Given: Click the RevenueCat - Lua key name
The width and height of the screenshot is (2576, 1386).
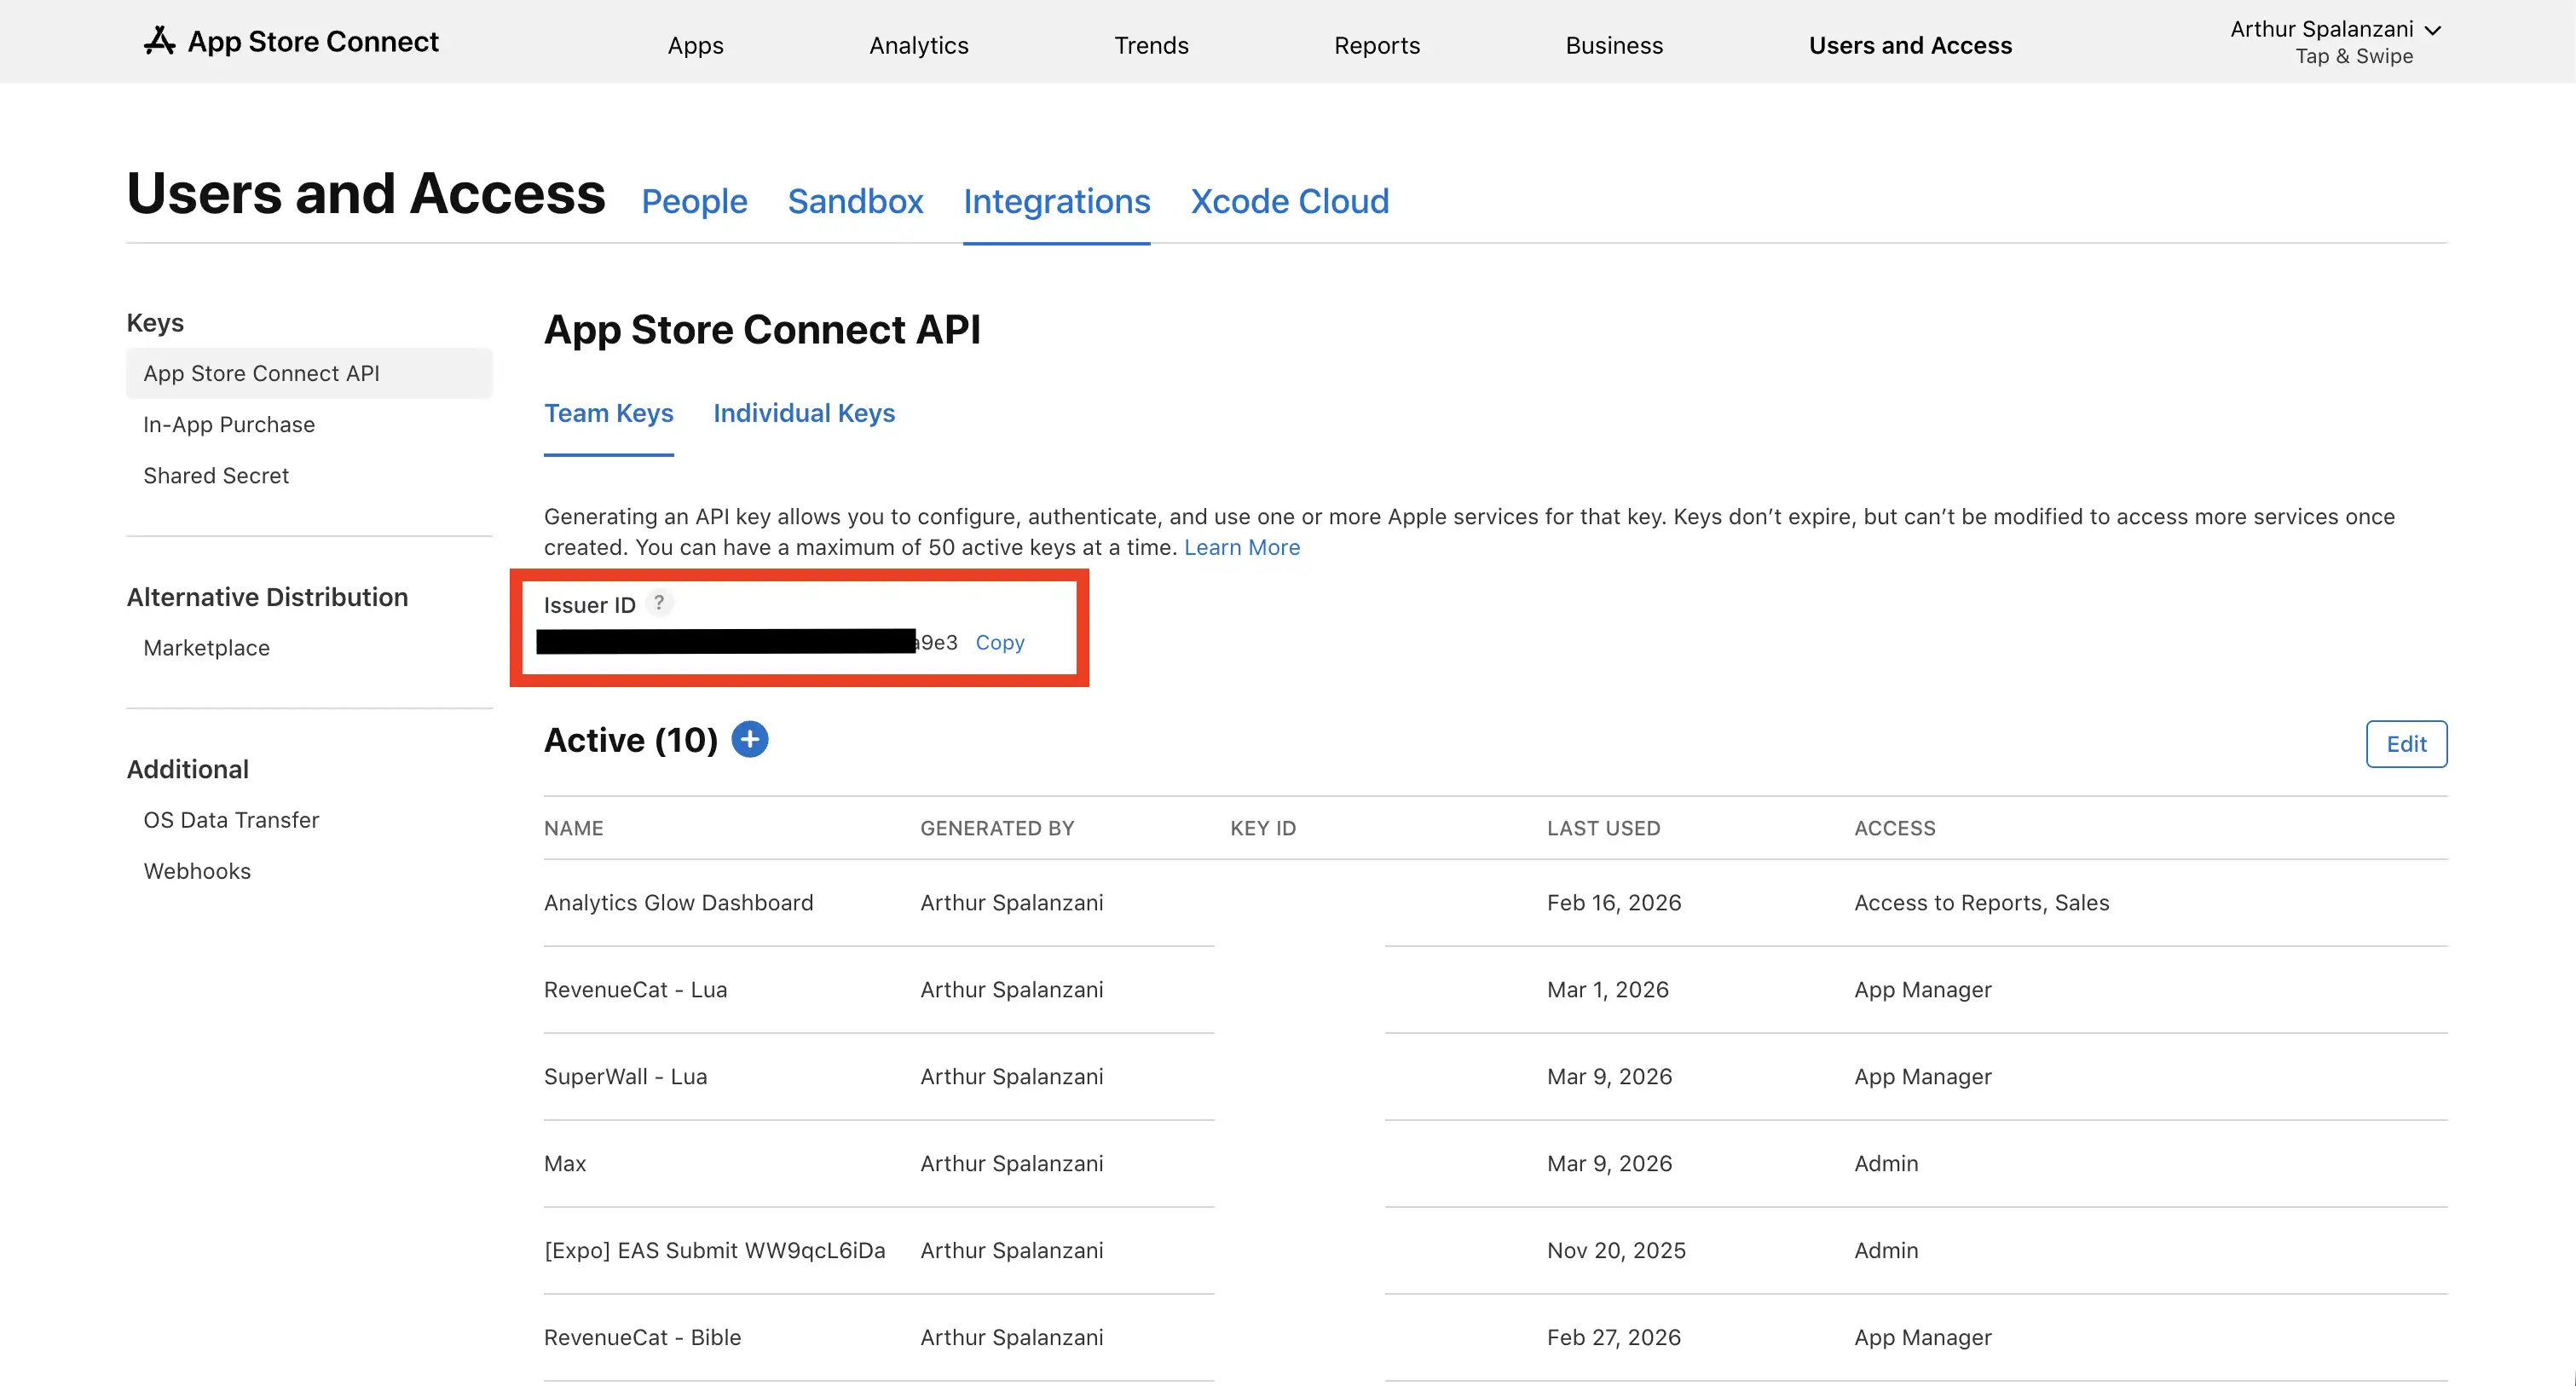Looking at the screenshot, I should point(636,989).
